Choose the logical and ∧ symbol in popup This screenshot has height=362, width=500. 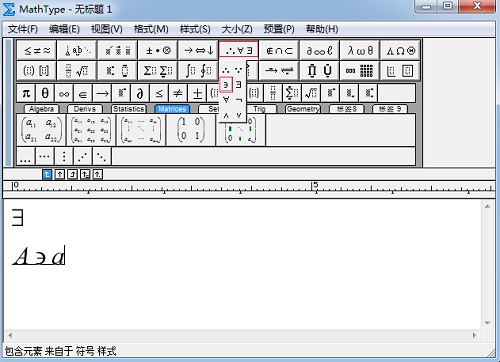click(x=226, y=115)
